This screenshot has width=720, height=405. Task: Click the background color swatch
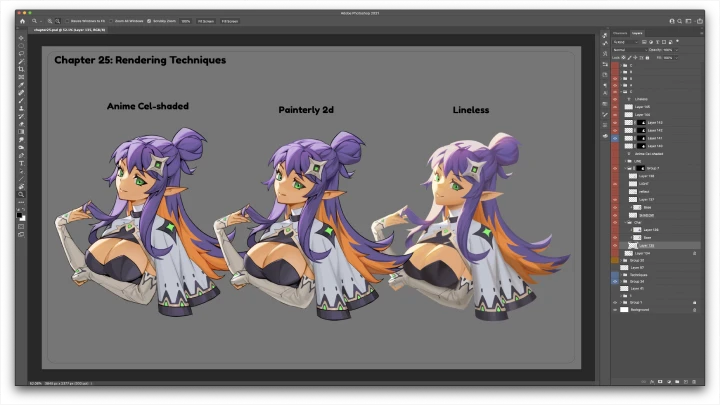click(x=23, y=218)
